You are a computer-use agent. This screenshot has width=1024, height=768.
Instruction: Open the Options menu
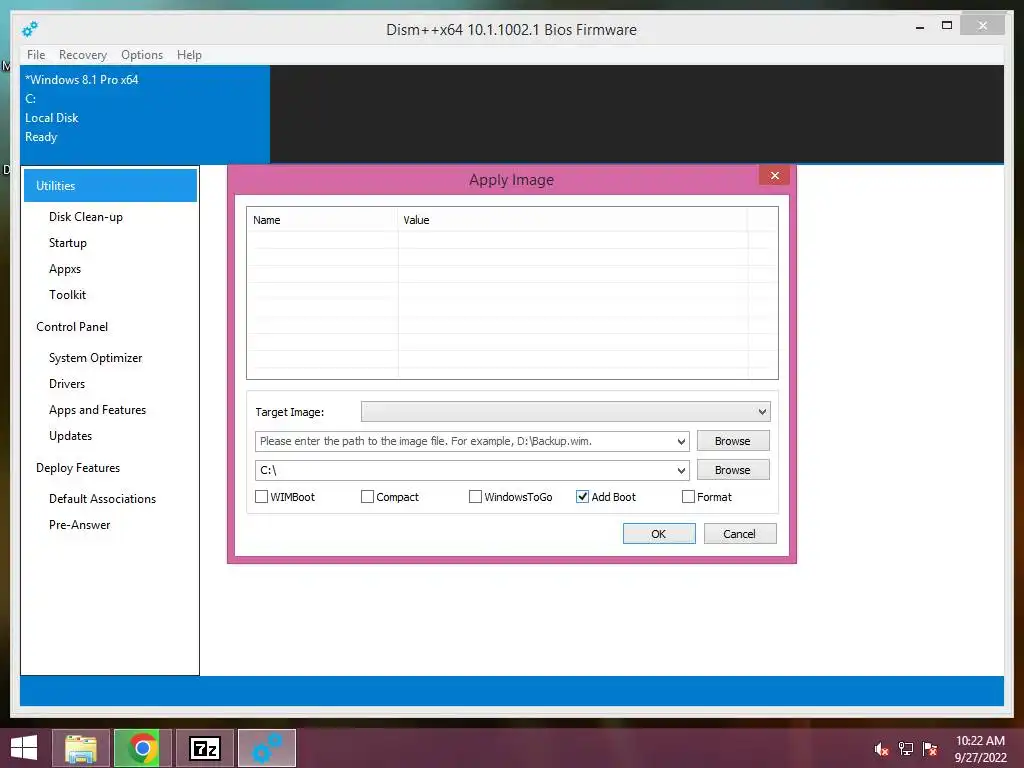(x=142, y=55)
